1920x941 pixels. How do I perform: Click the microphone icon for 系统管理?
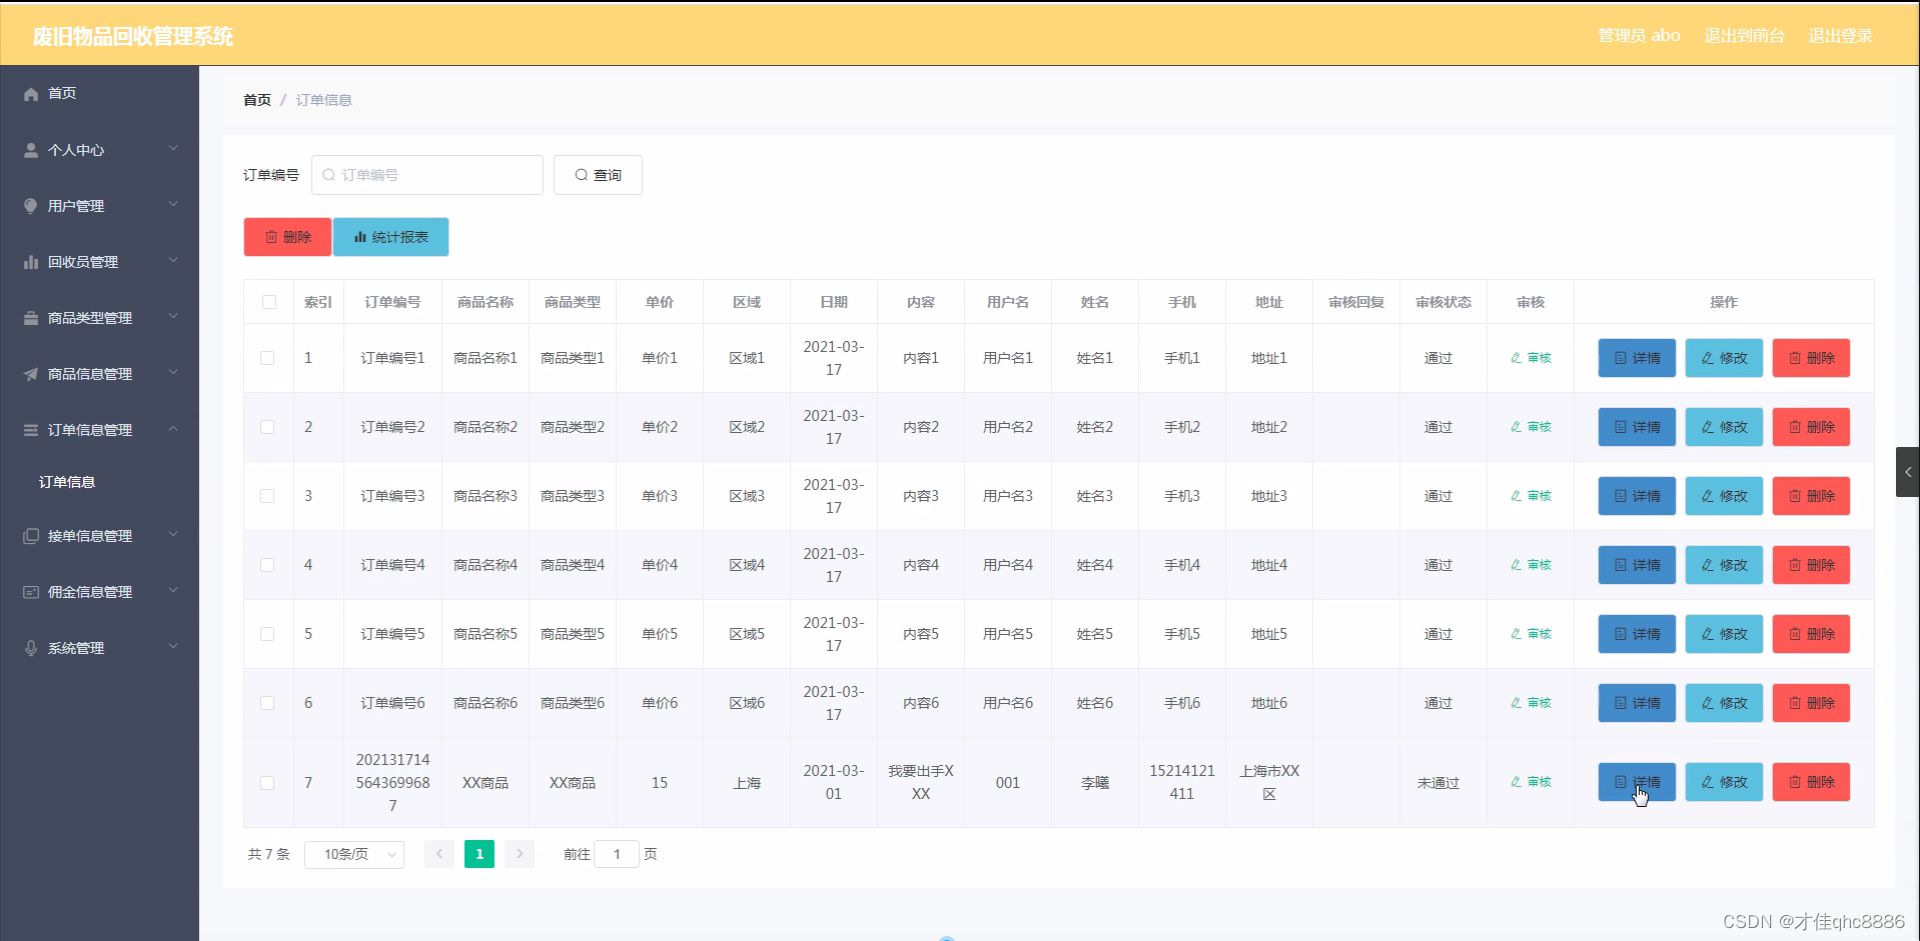[x=31, y=648]
